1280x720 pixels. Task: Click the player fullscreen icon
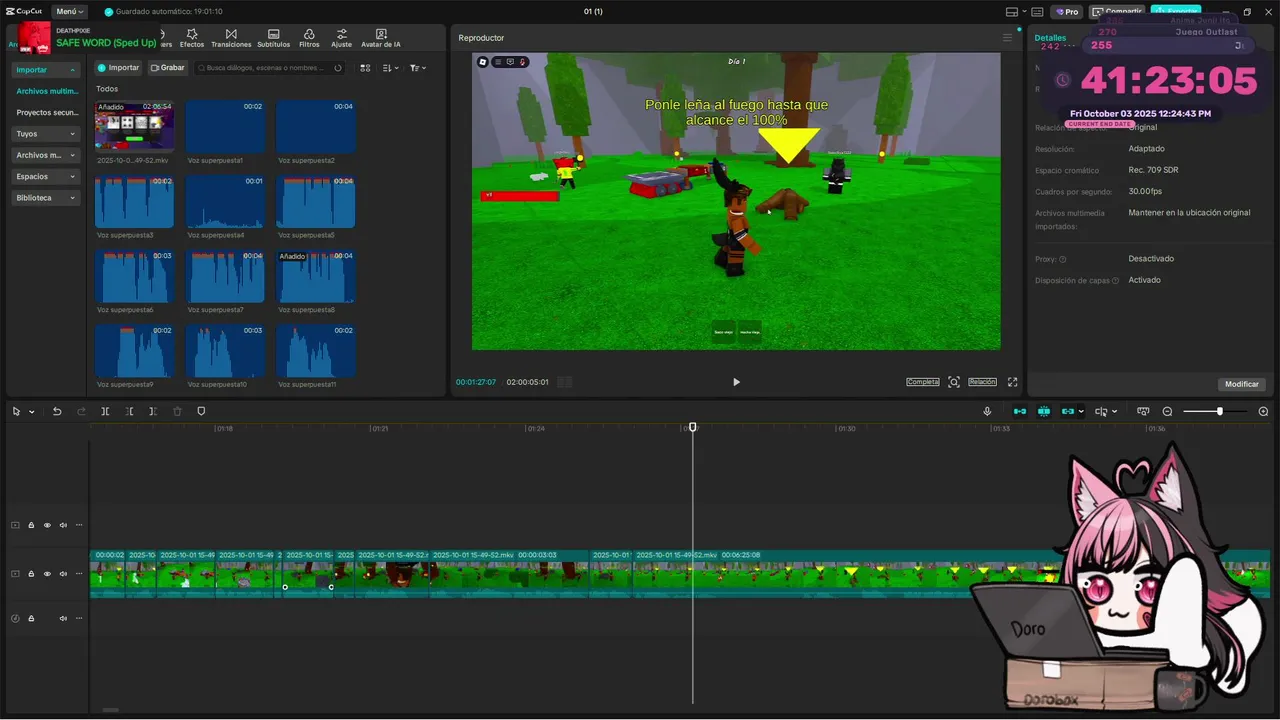click(1012, 382)
